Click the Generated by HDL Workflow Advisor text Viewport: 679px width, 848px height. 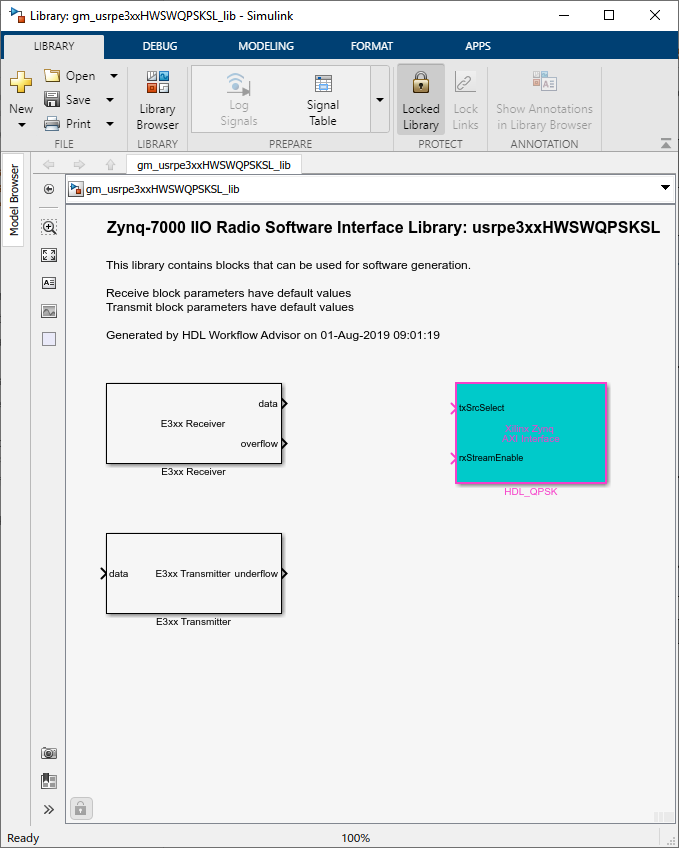point(273,335)
